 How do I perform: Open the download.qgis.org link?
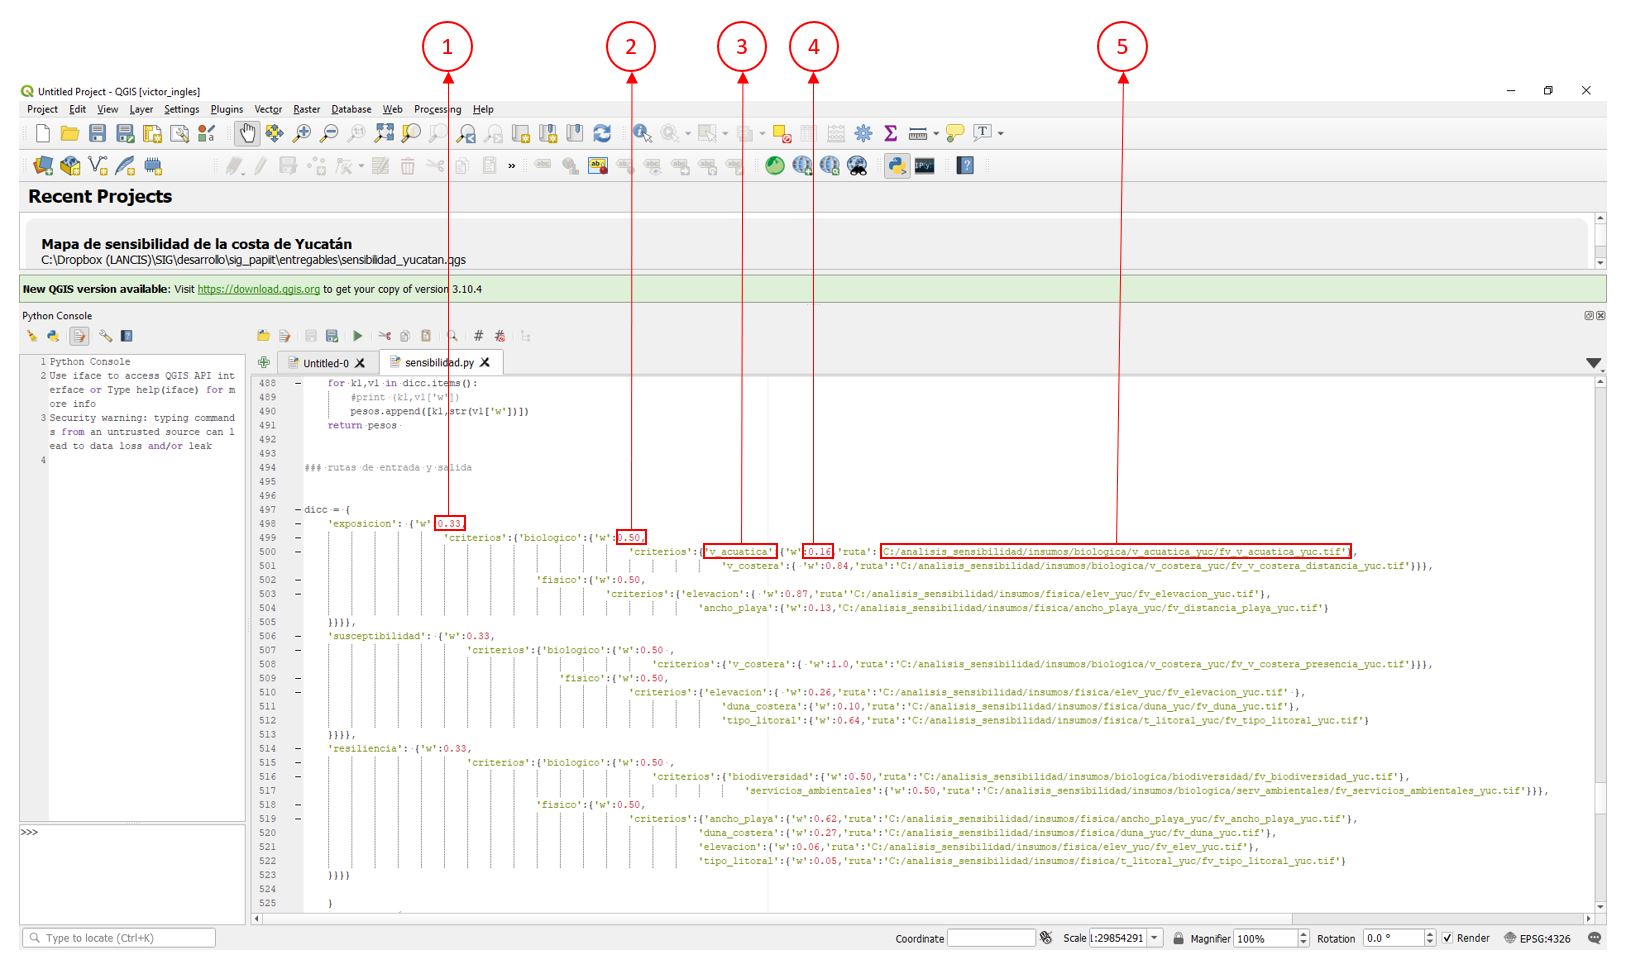tap(258, 289)
